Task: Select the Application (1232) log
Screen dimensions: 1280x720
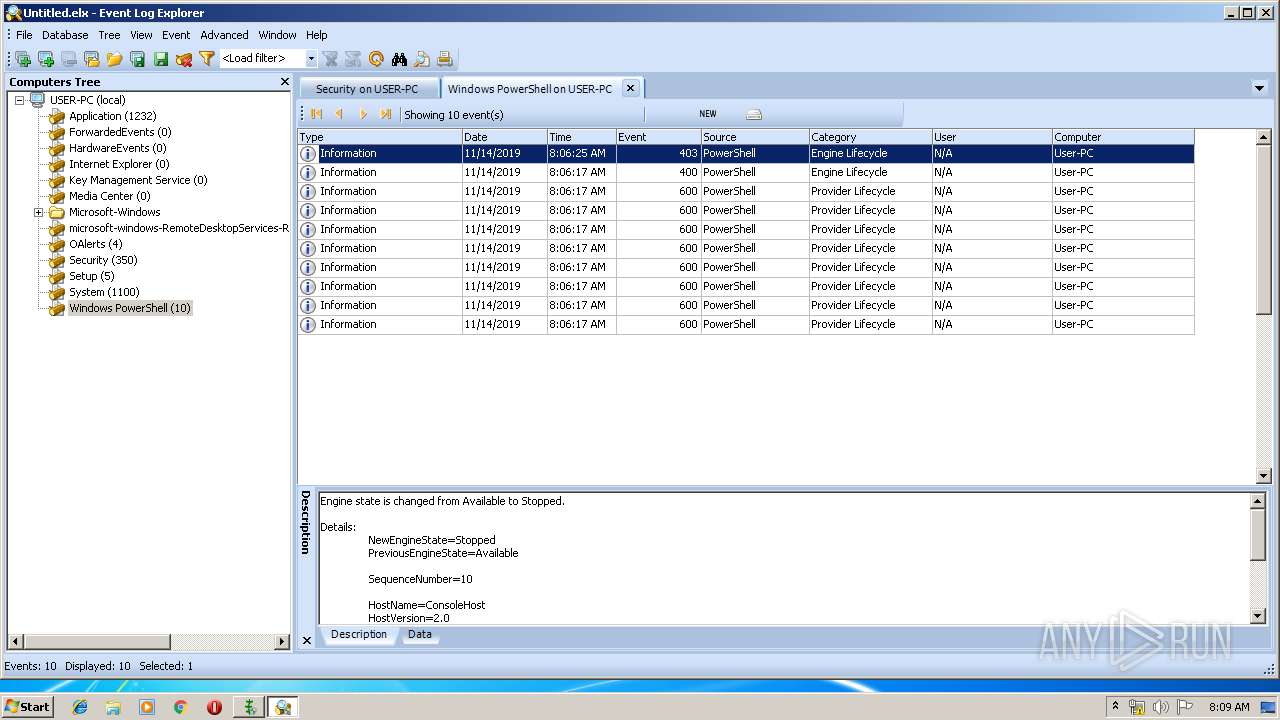Action: click(x=112, y=116)
